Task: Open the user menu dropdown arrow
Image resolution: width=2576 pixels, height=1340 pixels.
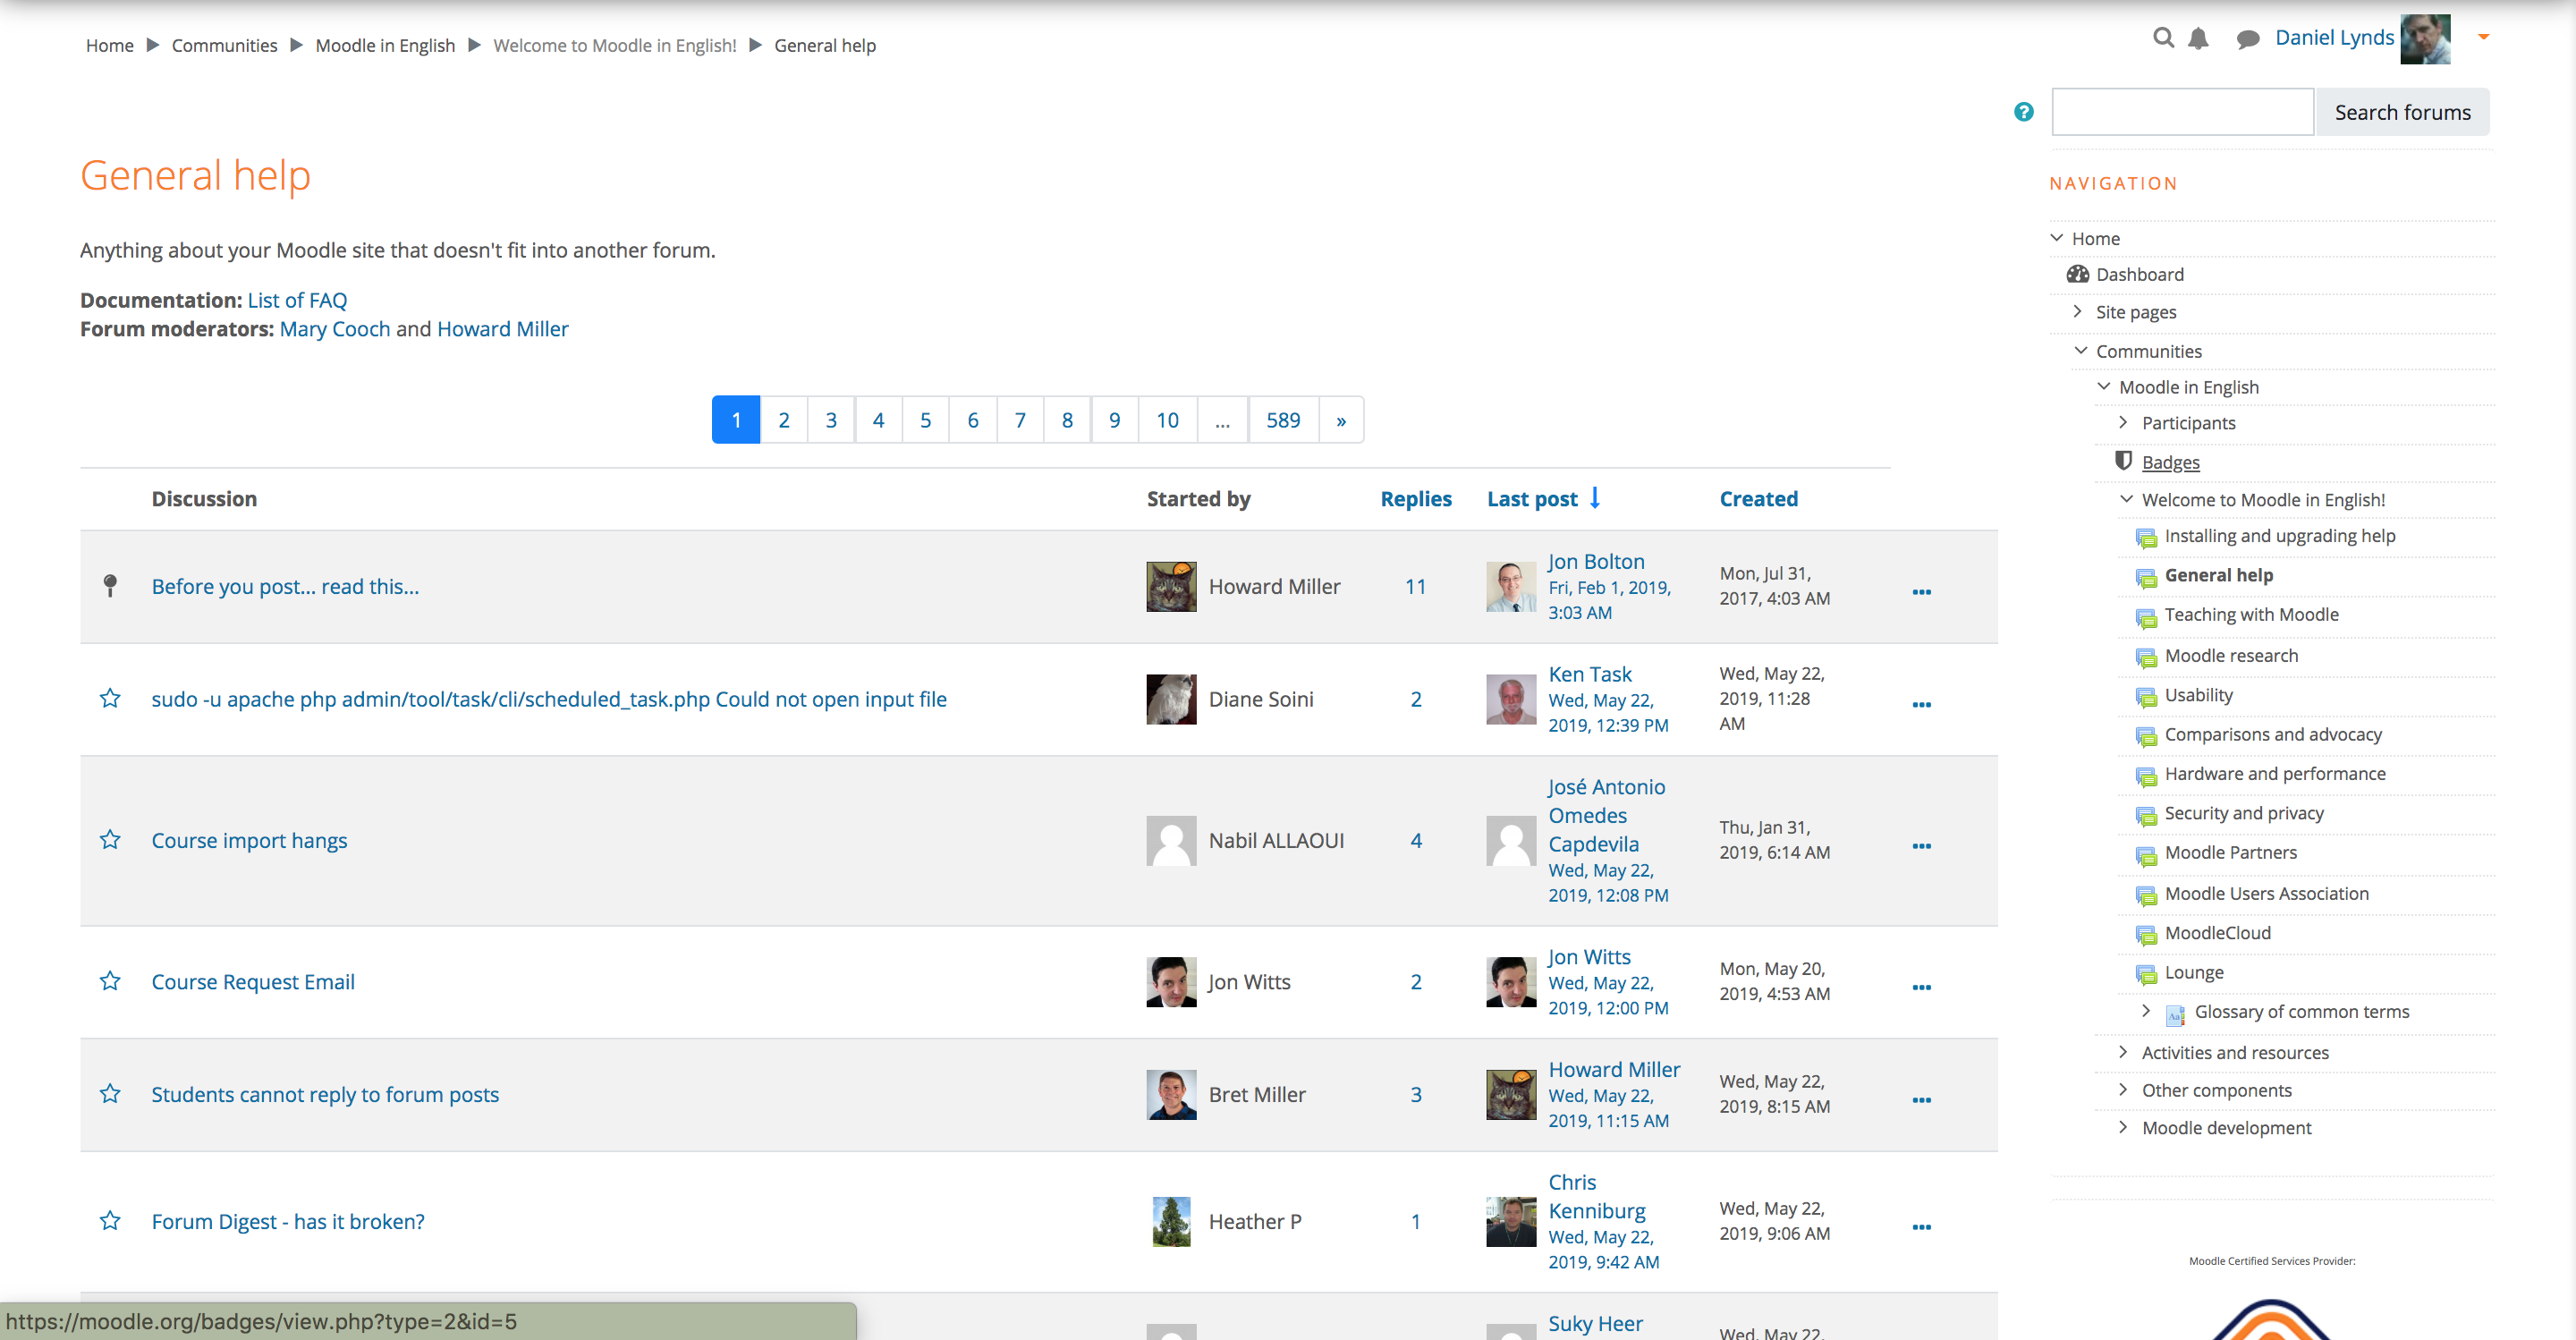Action: [2483, 37]
